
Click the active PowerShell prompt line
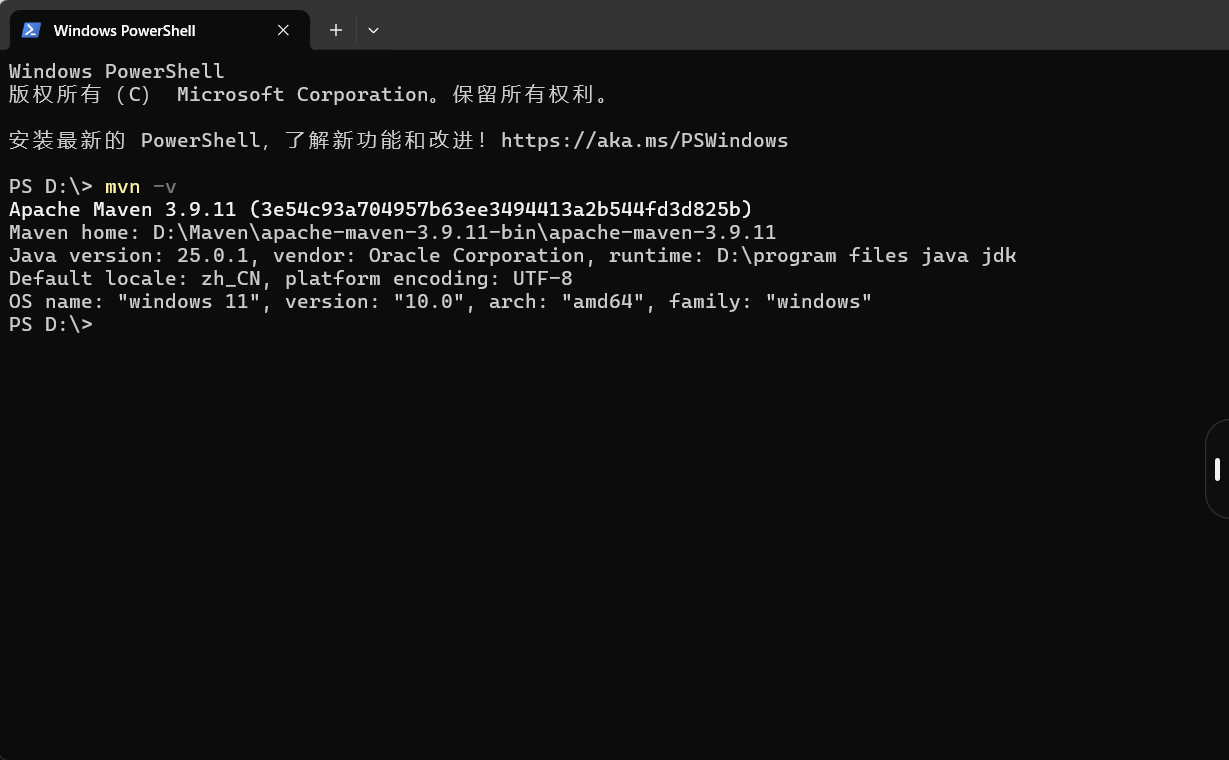pyautogui.click(x=50, y=324)
